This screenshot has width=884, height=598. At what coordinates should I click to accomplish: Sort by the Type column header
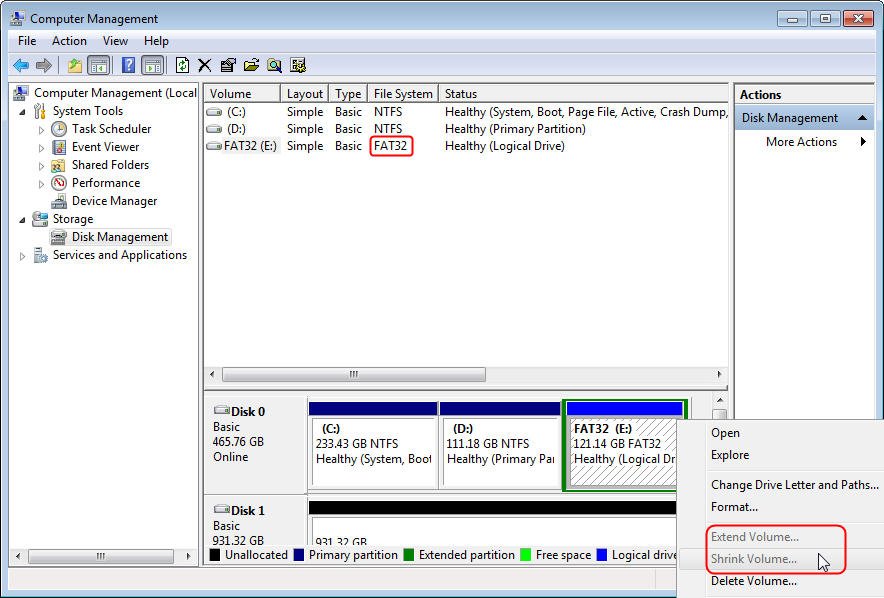[x=348, y=94]
